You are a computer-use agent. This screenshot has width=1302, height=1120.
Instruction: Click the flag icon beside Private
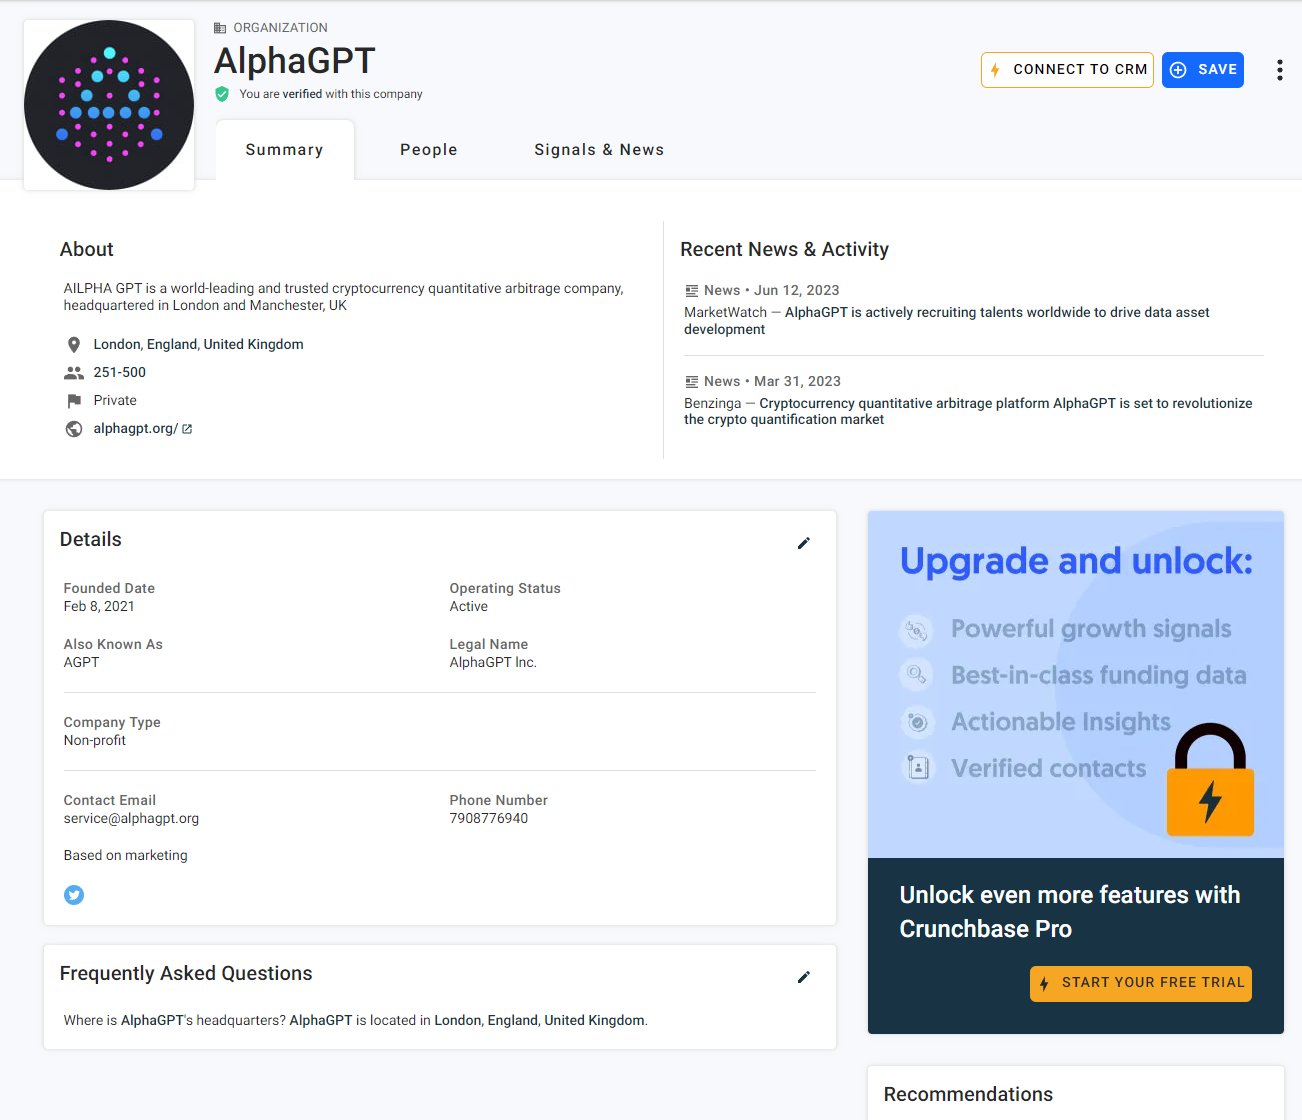74,400
